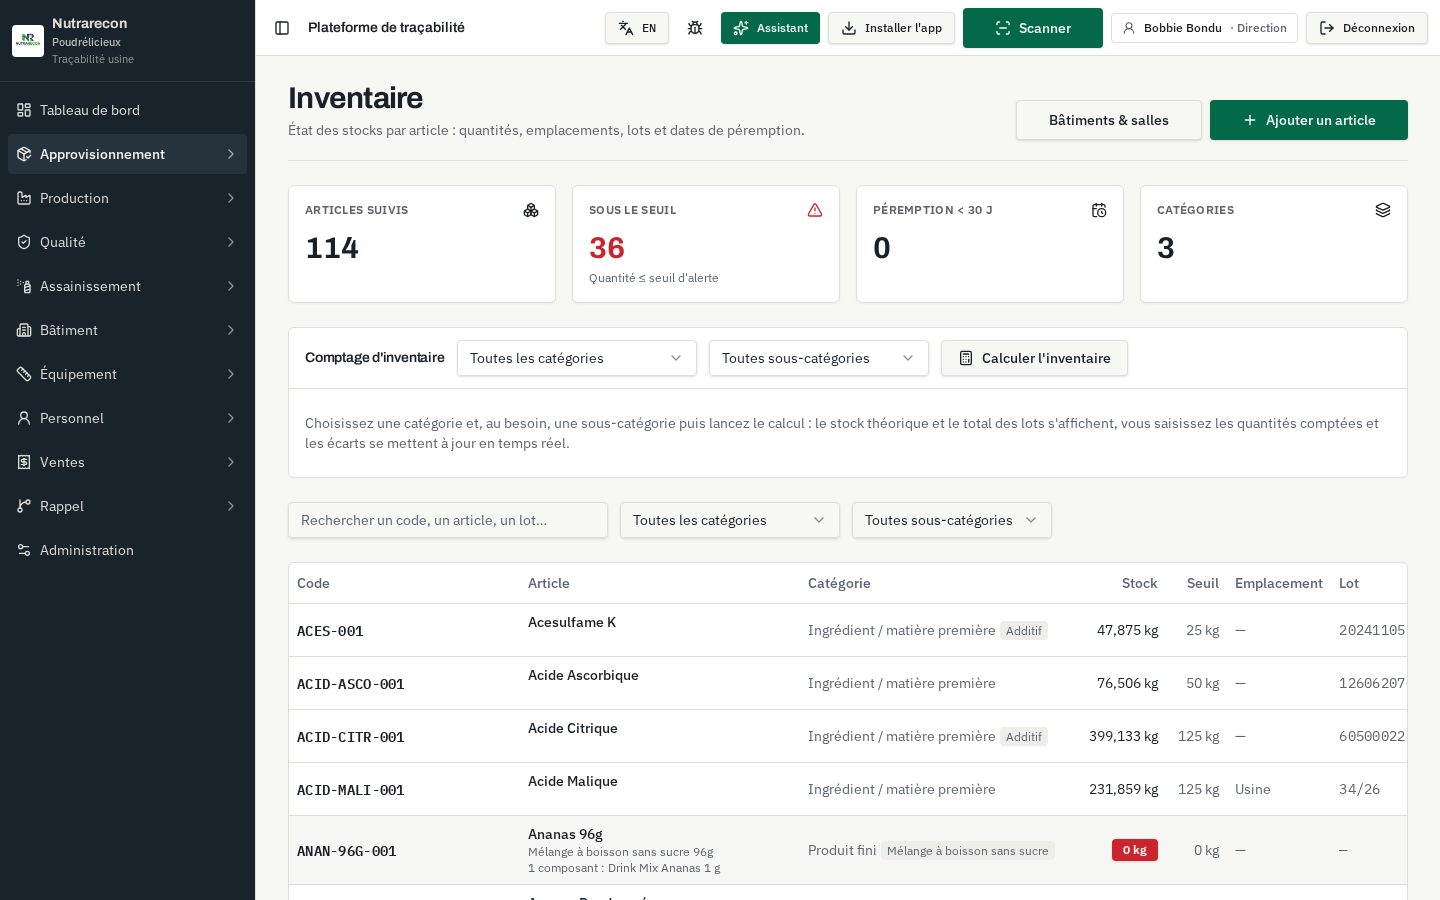1440x900 pixels.
Task: Expand the Production menu
Action: [127, 198]
